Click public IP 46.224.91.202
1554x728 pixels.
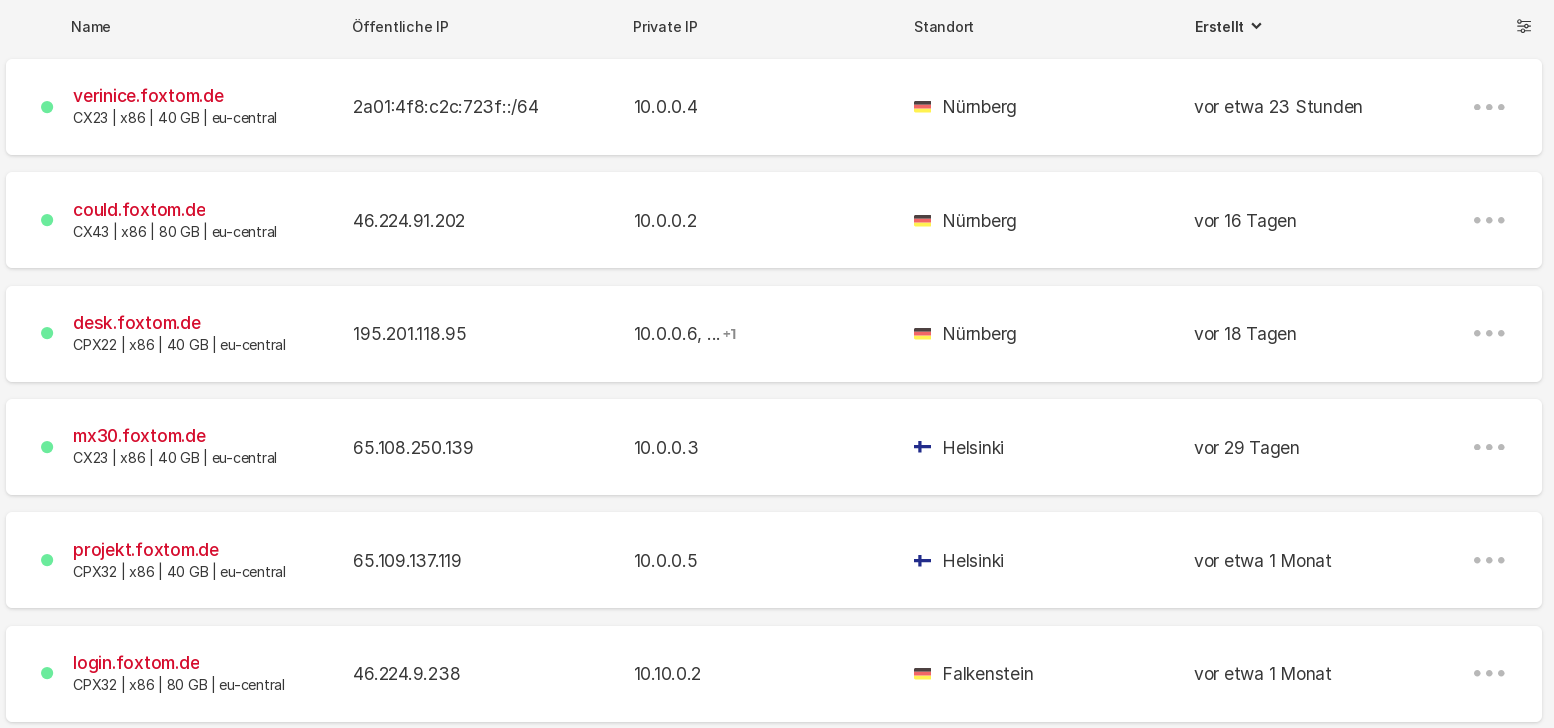409,221
